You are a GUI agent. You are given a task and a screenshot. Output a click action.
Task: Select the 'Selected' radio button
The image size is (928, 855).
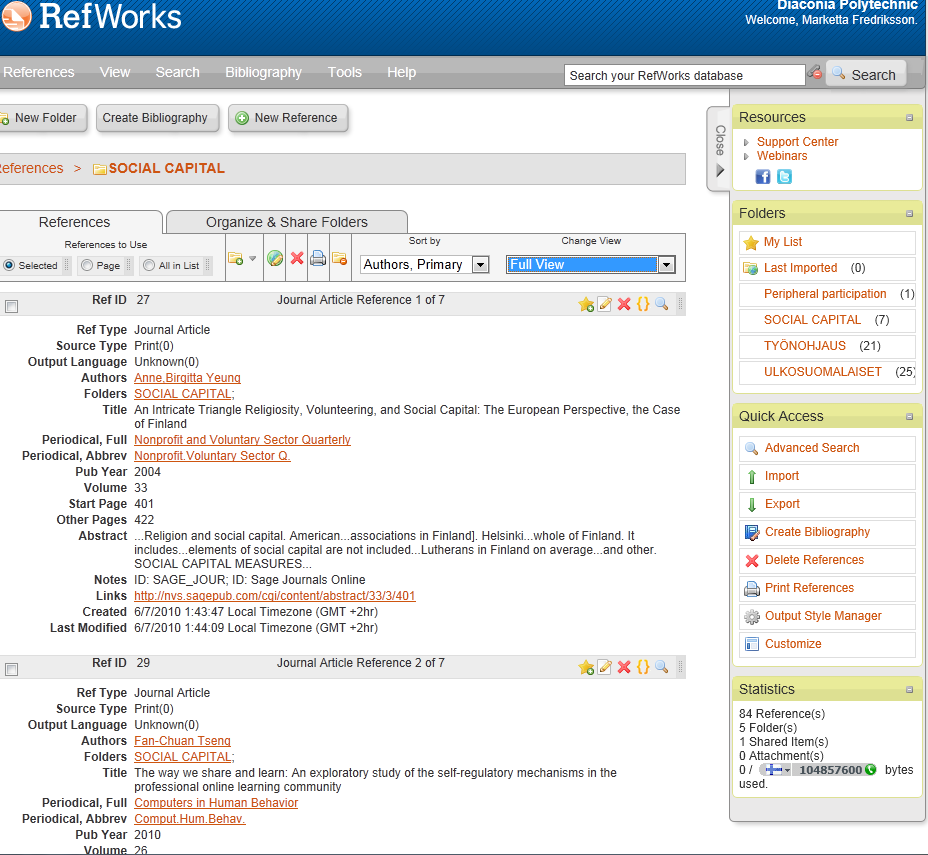tap(9, 265)
